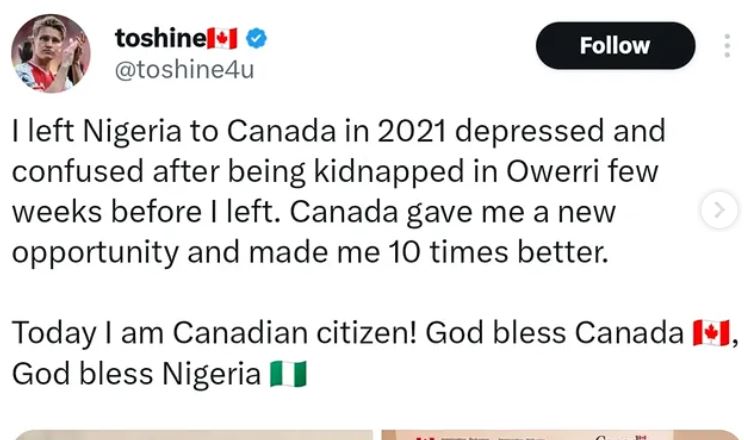Click the Follow button
This screenshot has width=744, height=440.
point(615,46)
